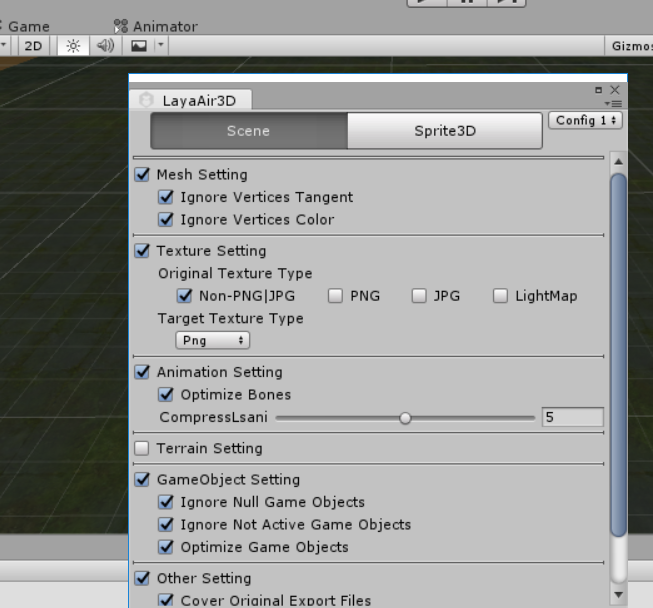Viewport: 653px width, 608px height.
Task: Open the Config 1 dropdown
Action: [x=585, y=120]
